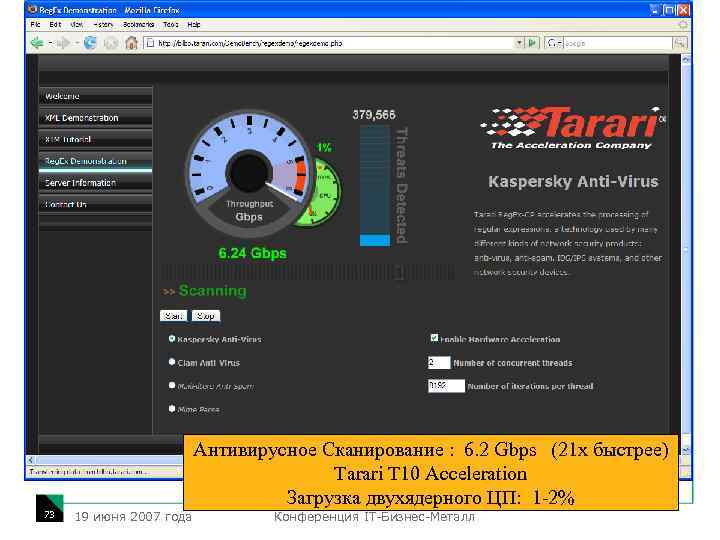Click the green CPU usage gauge

[x=323, y=193]
